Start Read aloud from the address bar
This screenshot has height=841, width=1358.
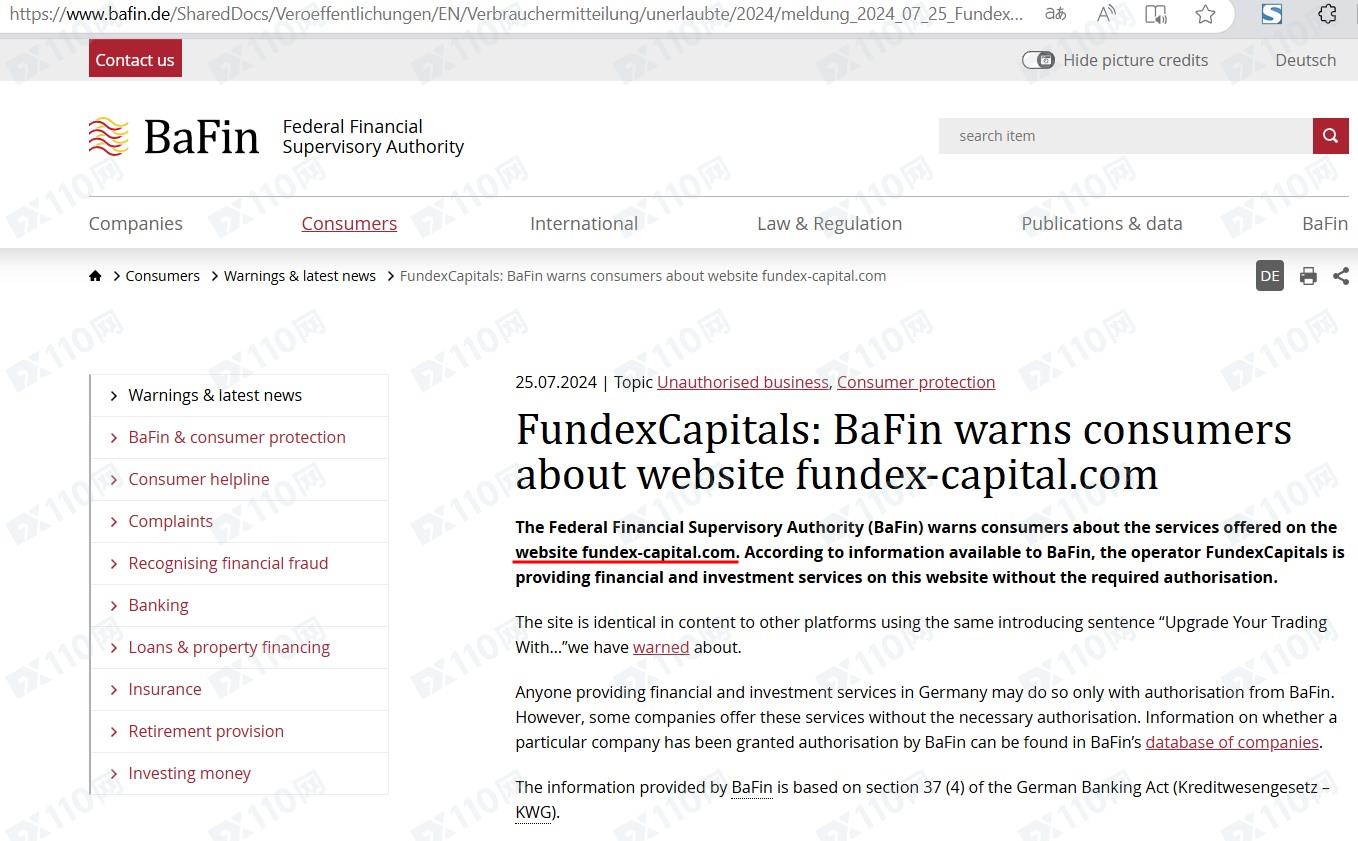click(1106, 14)
